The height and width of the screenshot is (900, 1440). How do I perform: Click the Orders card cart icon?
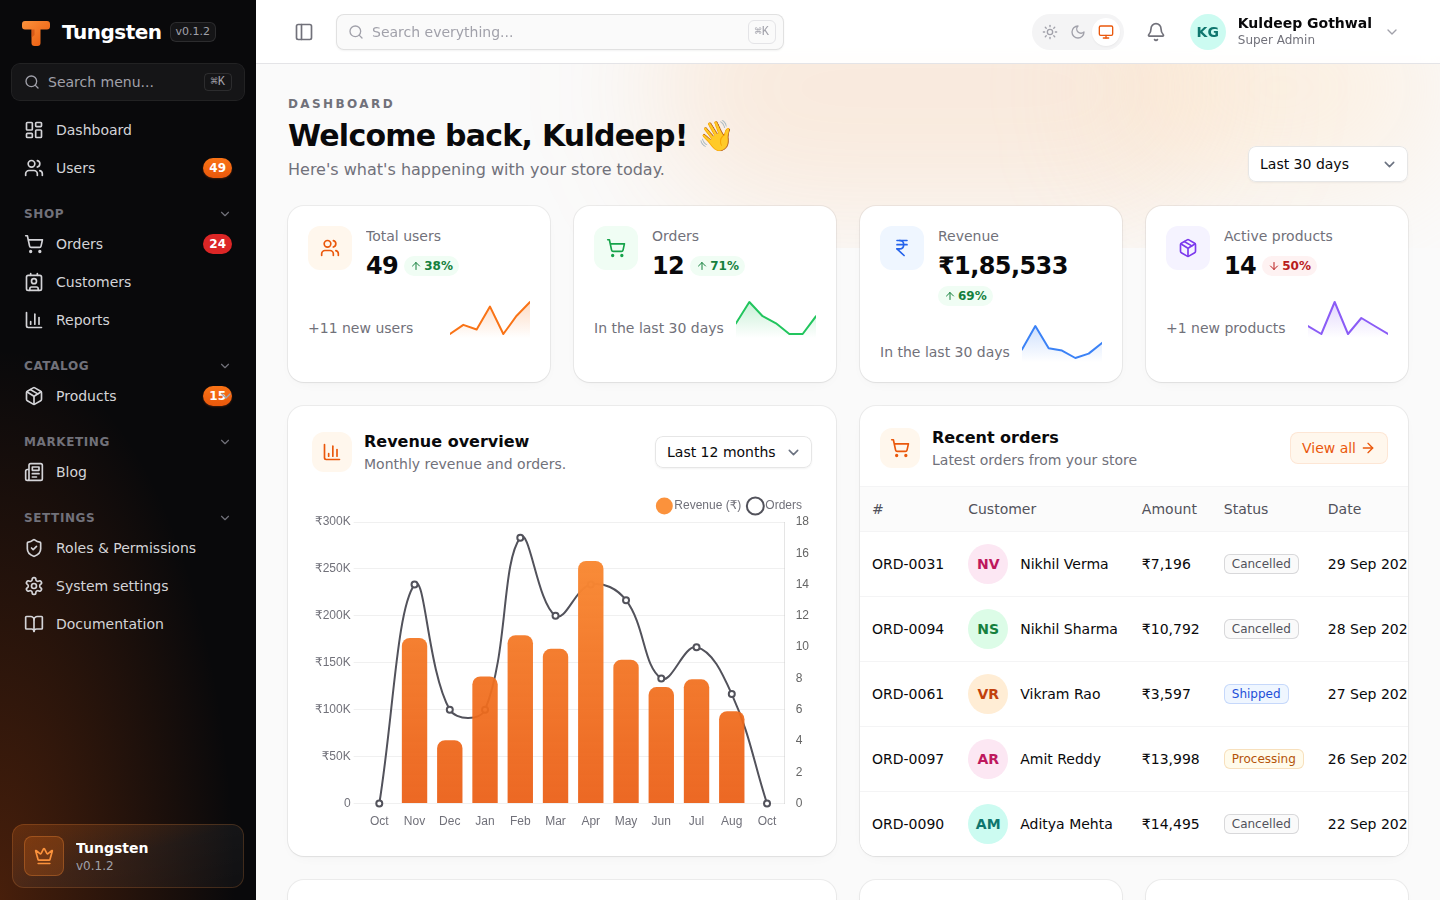pos(616,248)
